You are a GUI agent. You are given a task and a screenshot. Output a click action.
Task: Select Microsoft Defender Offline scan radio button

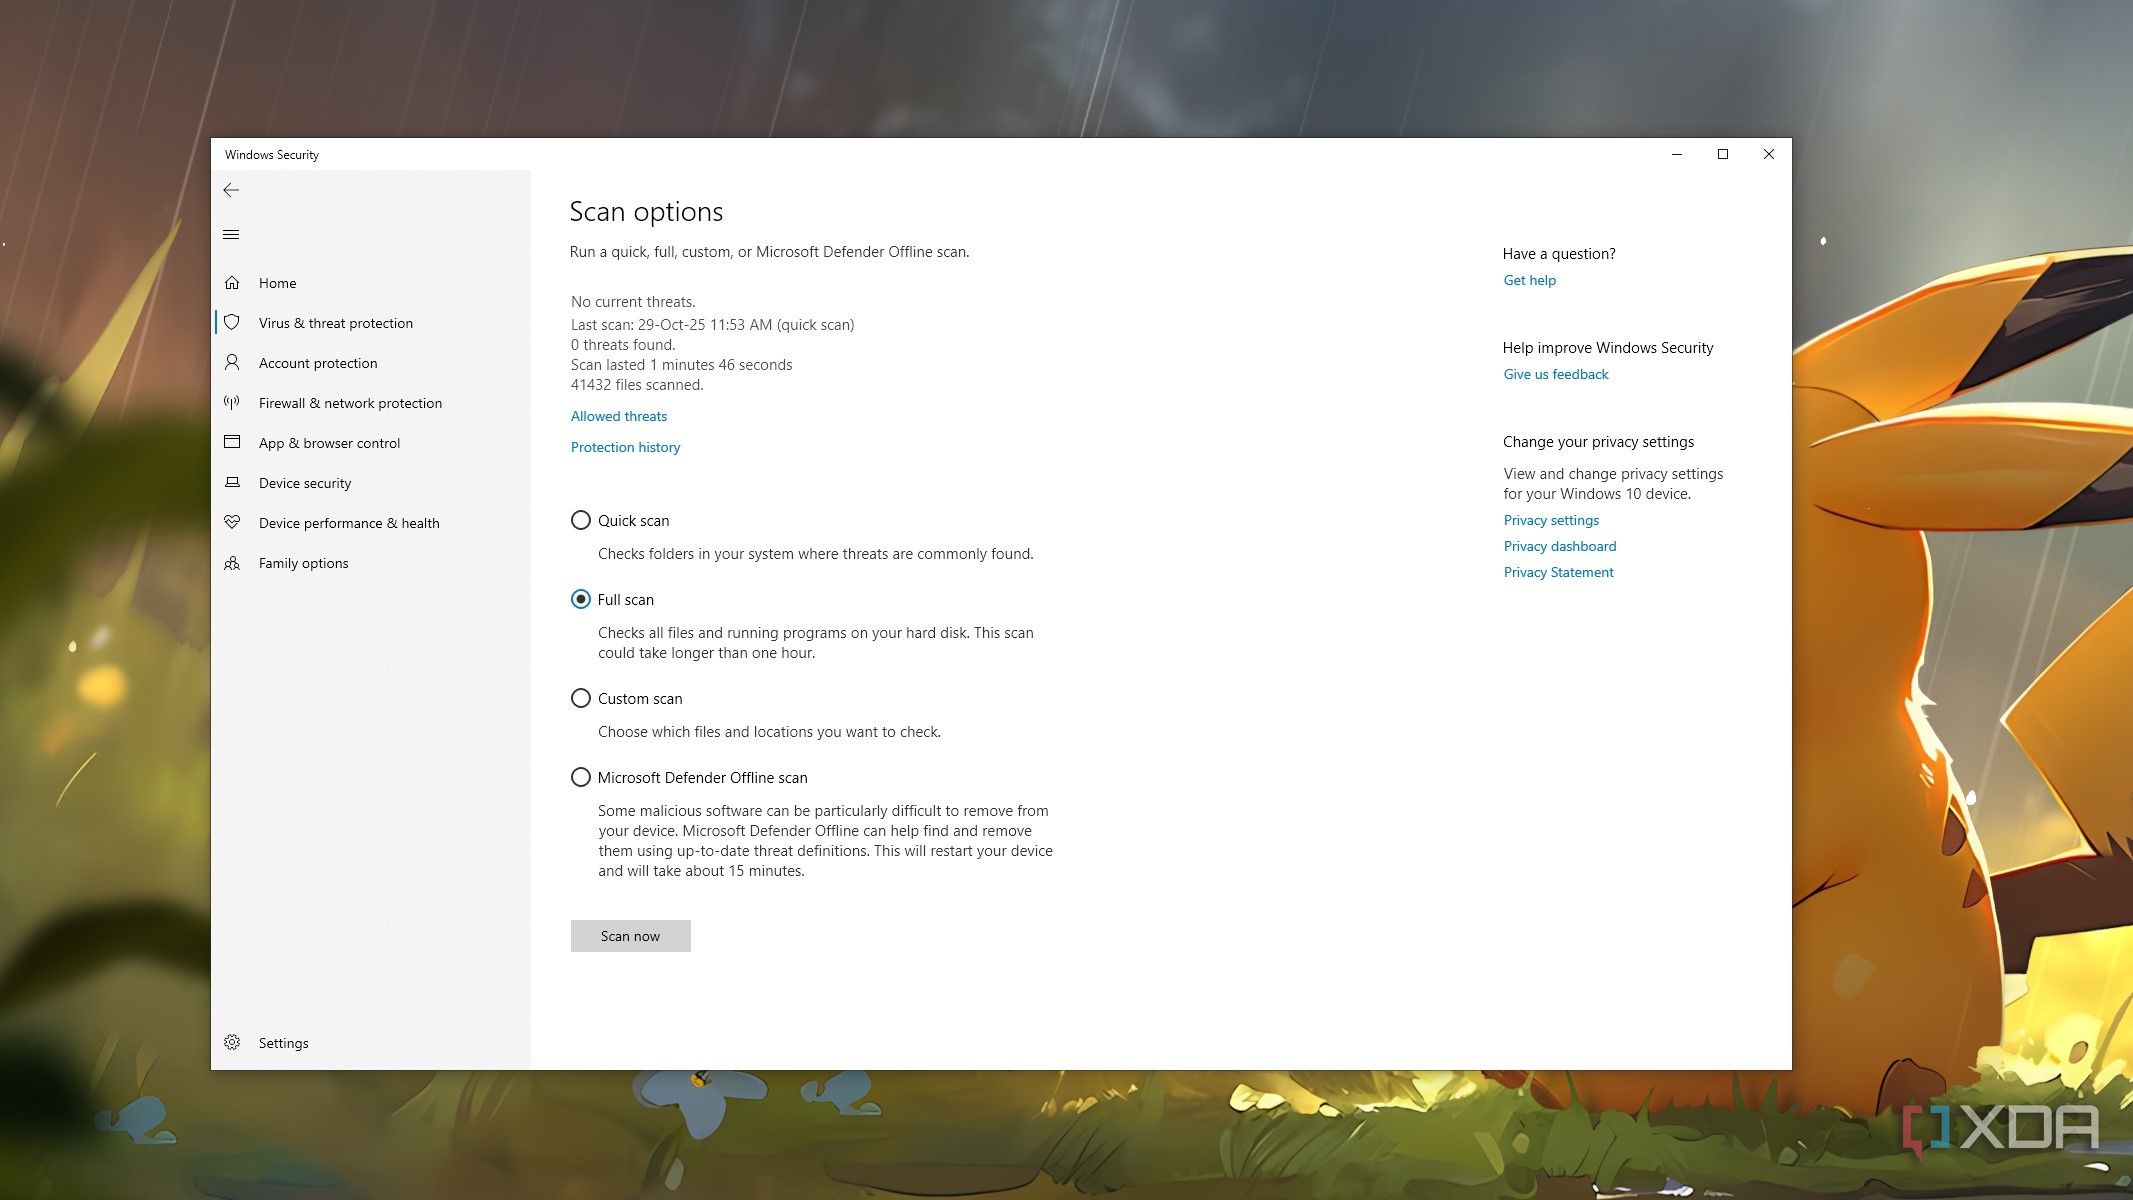[x=580, y=777]
